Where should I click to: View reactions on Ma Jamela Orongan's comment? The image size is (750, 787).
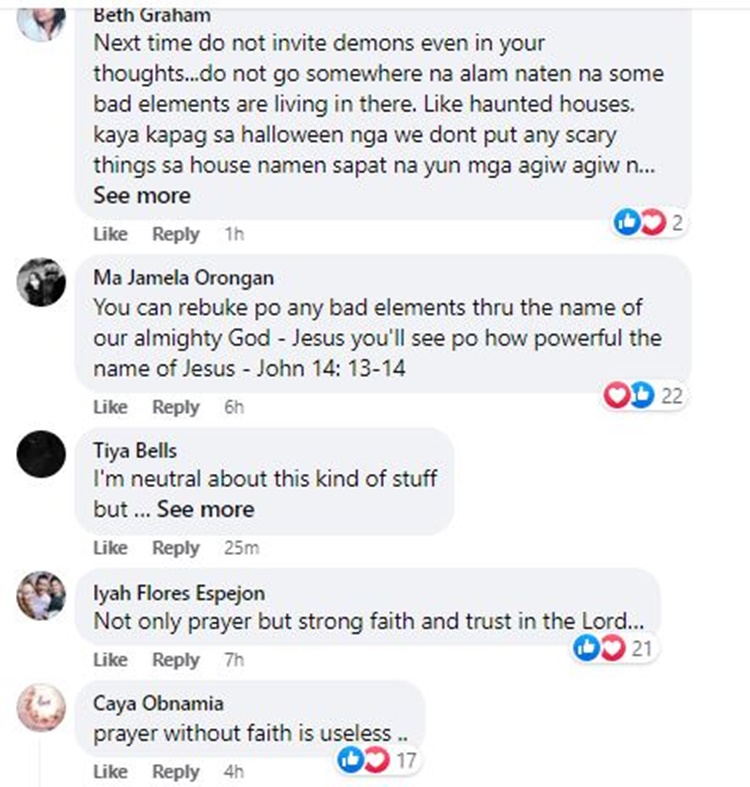click(644, 396)
